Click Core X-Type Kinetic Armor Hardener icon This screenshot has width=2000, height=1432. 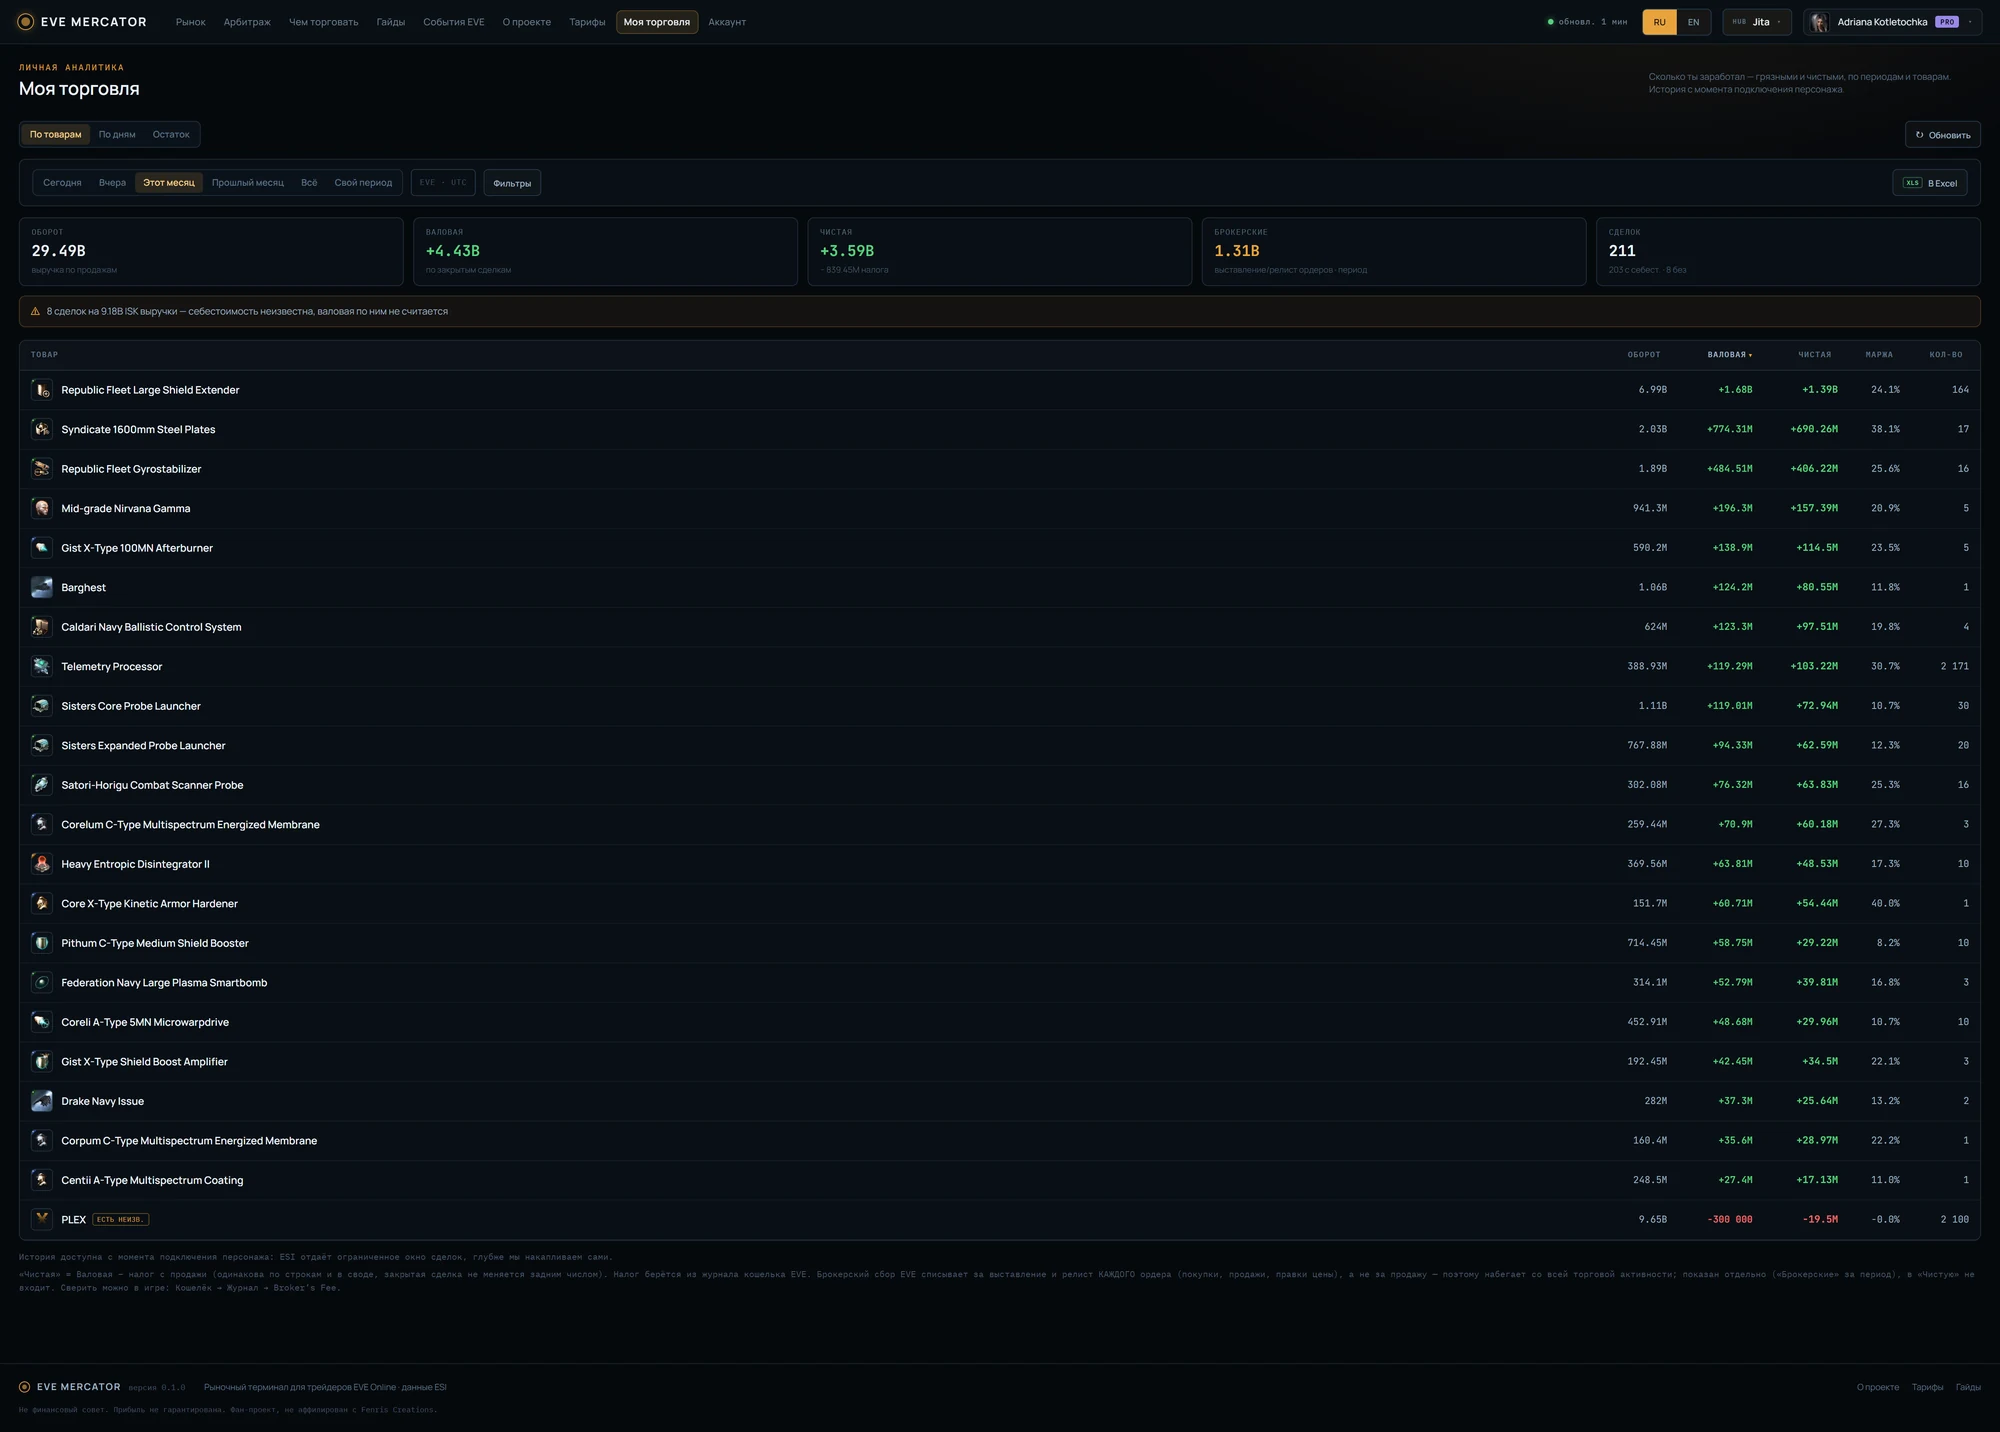pos(41,903)
